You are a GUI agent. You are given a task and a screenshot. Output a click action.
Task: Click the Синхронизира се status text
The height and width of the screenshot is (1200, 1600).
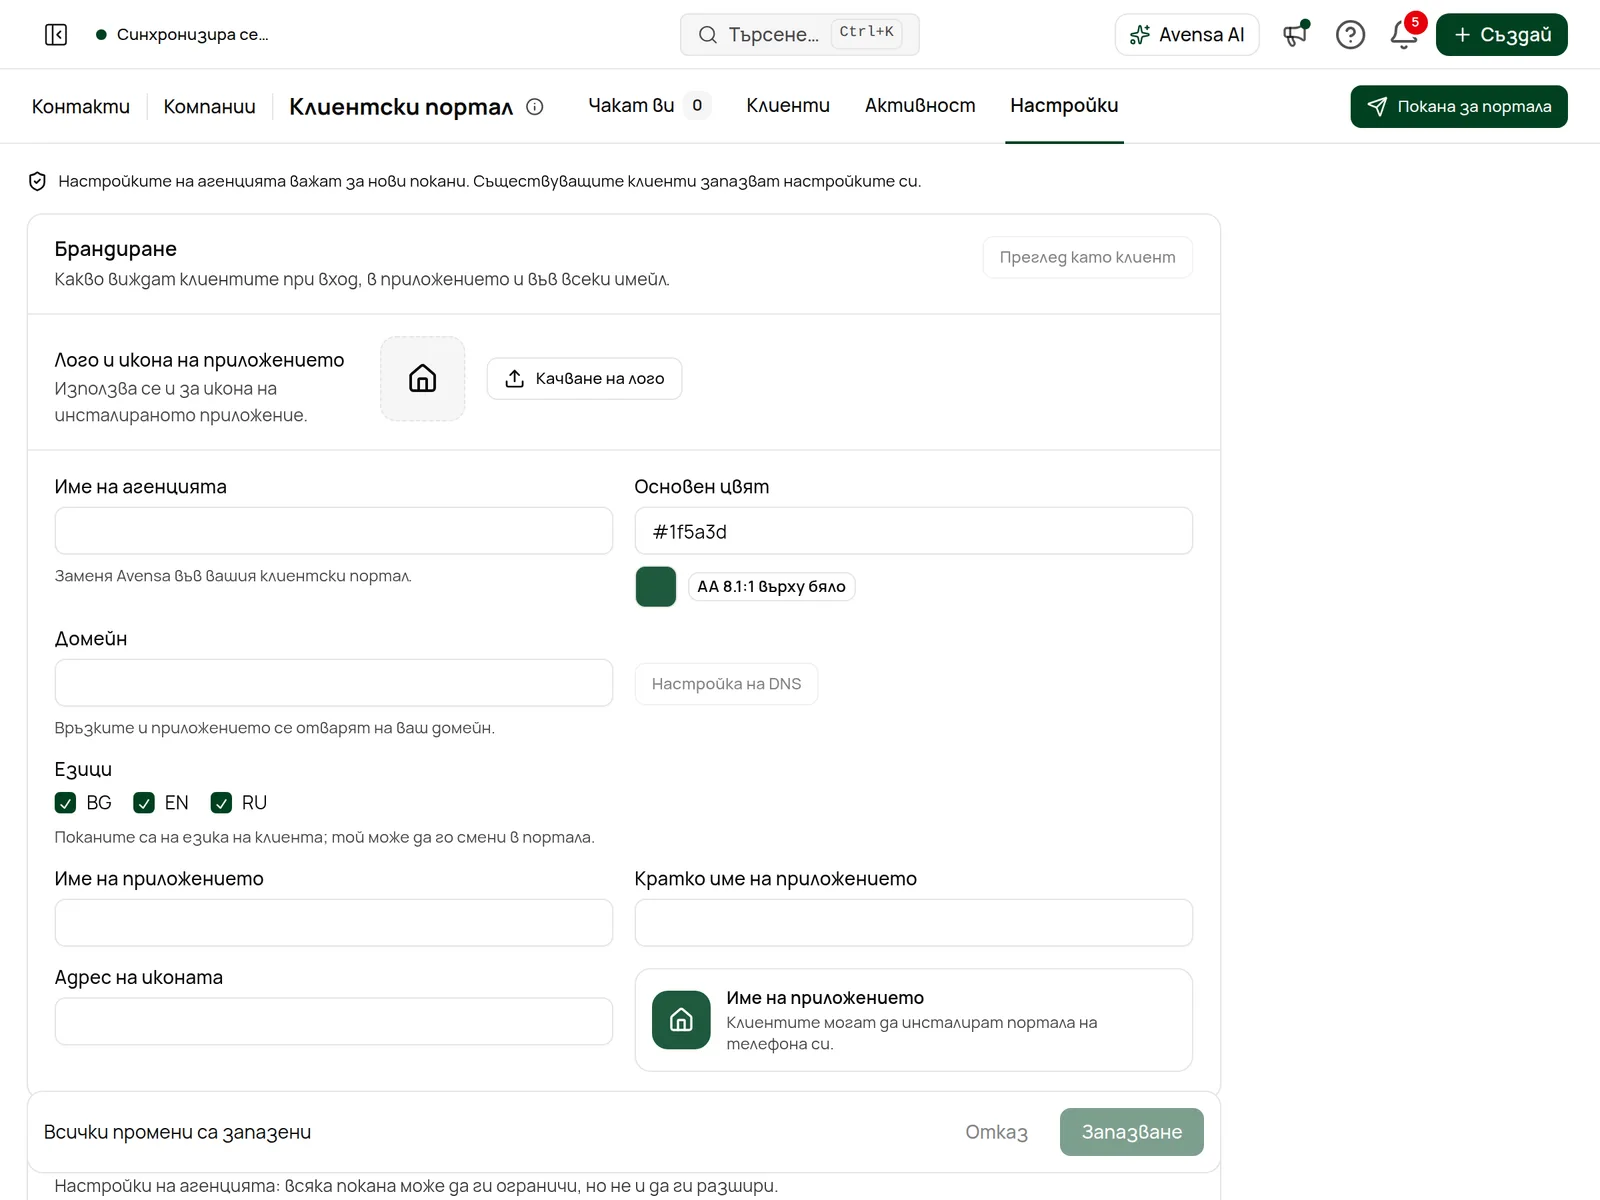pos(192,35)
